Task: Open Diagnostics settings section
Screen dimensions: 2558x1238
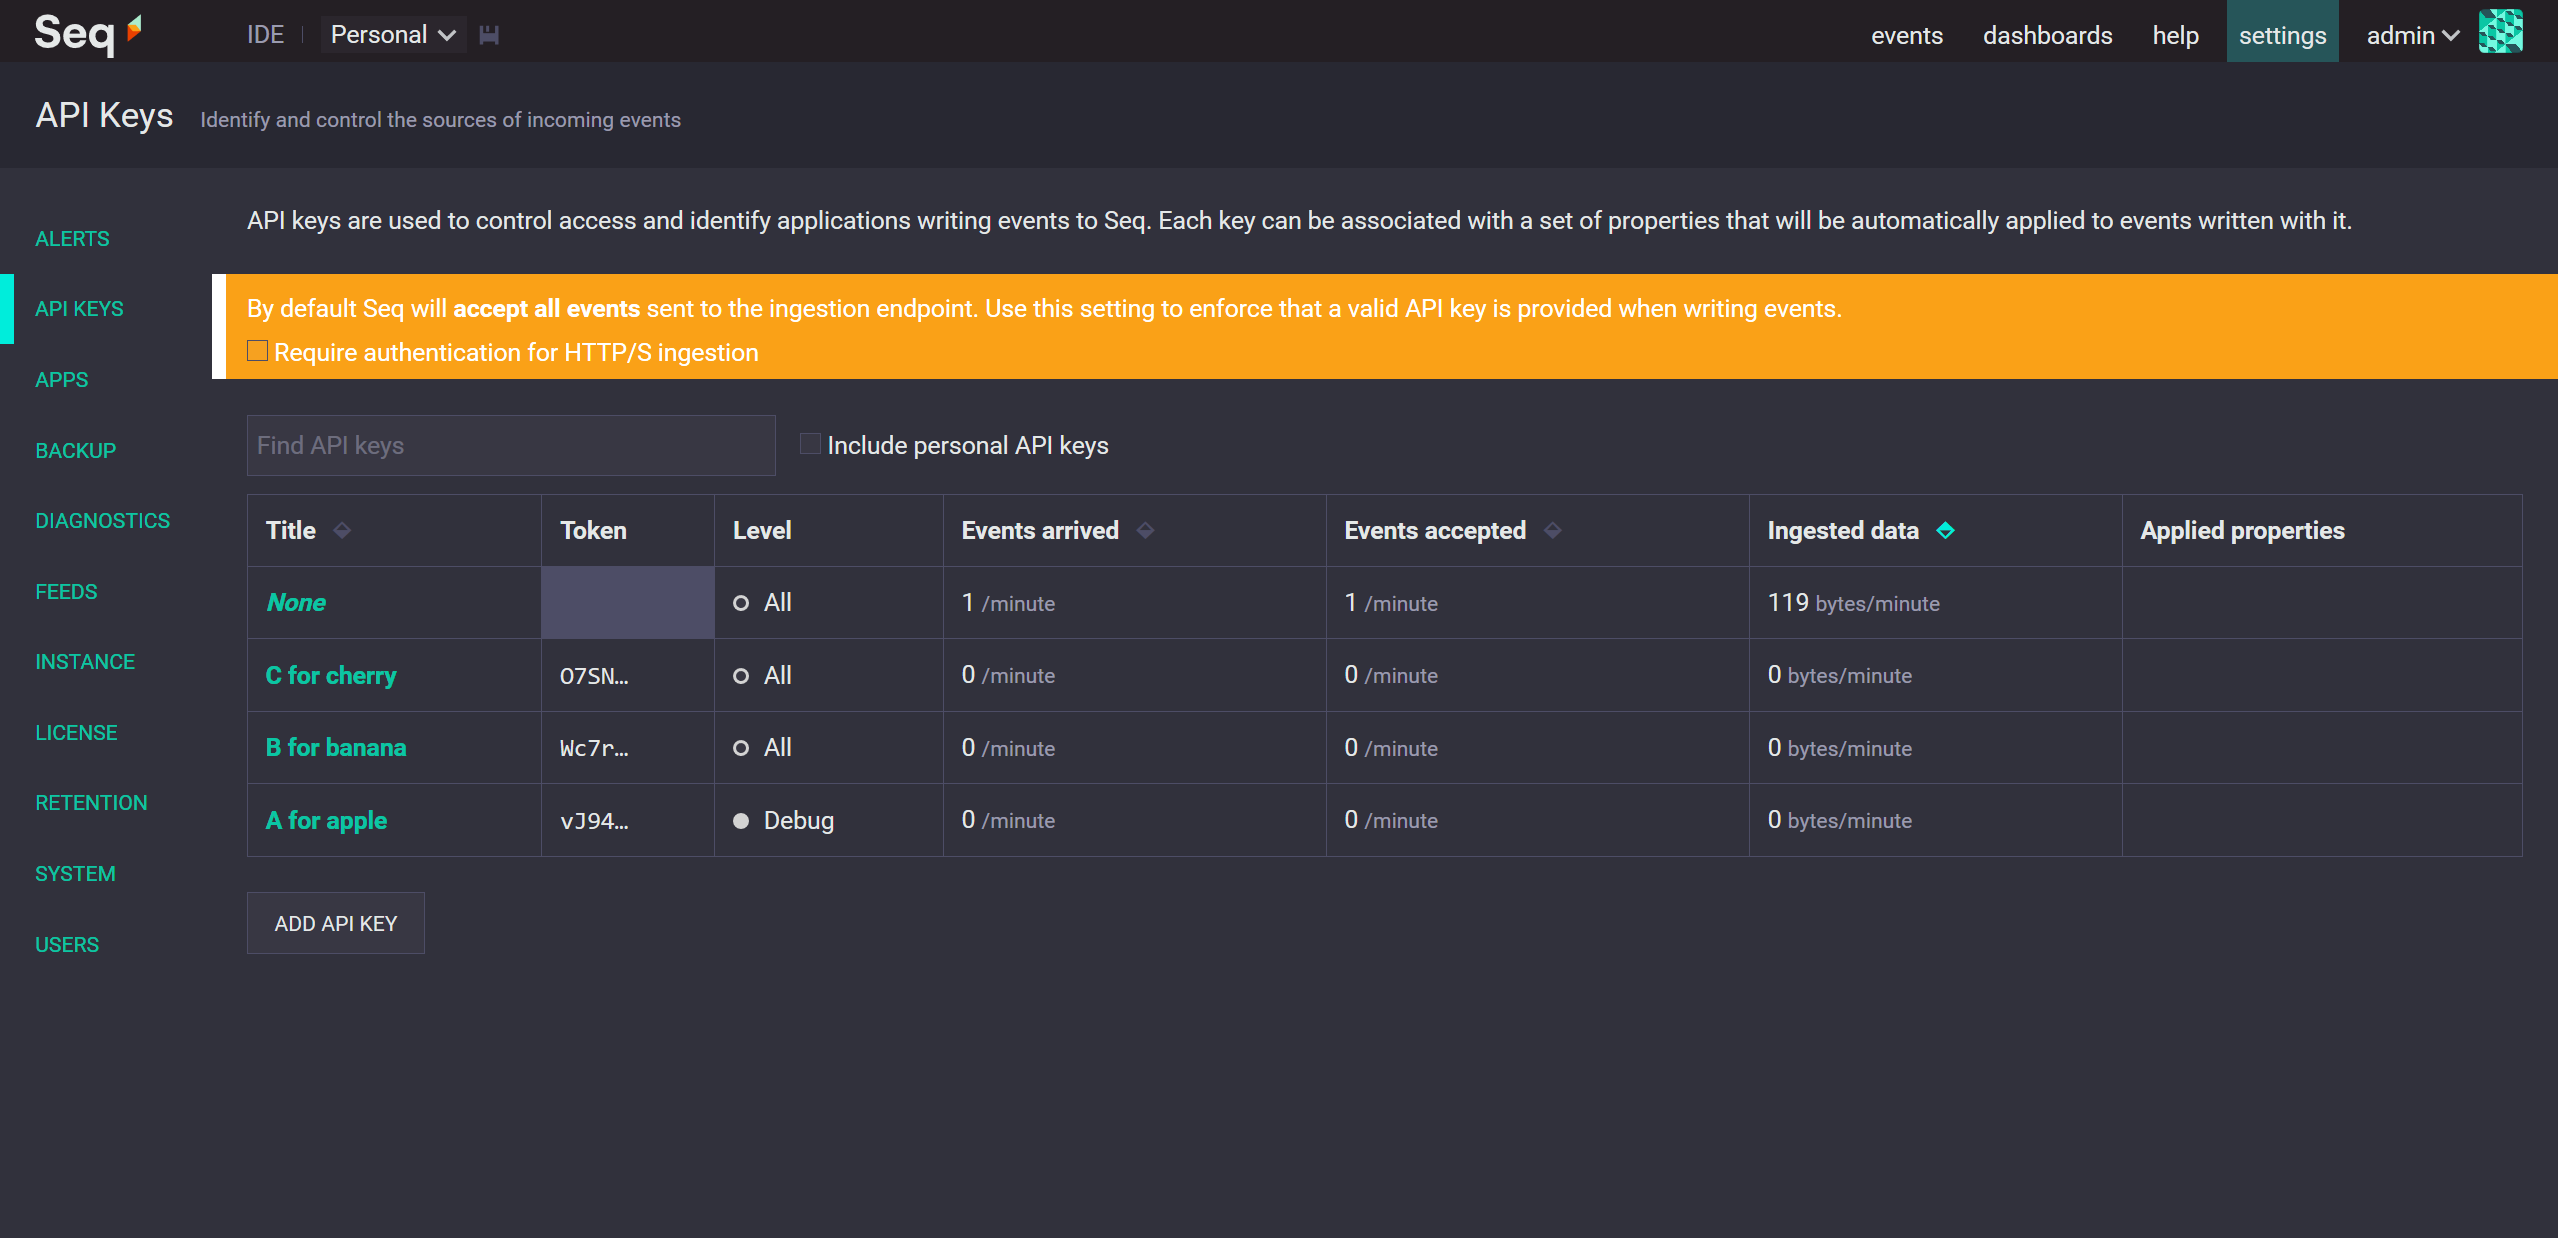Action: click(x=102, y=521)
